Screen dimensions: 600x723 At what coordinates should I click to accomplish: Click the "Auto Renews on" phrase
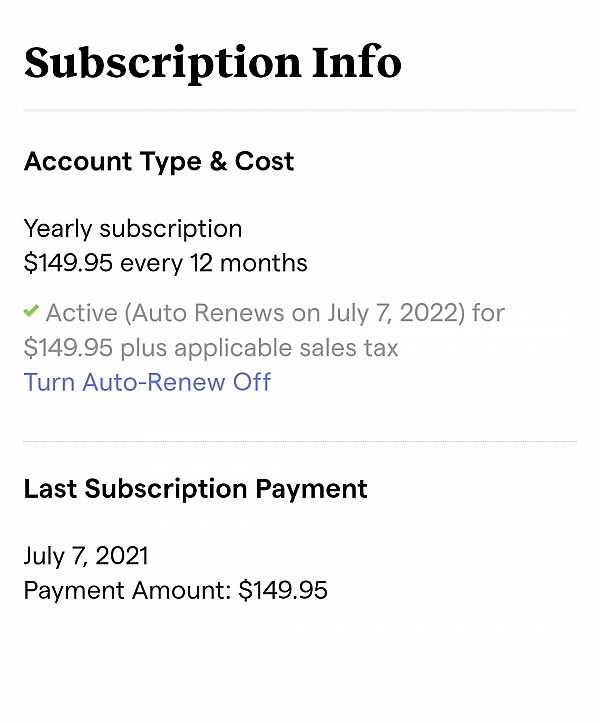pyautogui.click(x=223, y=313)
